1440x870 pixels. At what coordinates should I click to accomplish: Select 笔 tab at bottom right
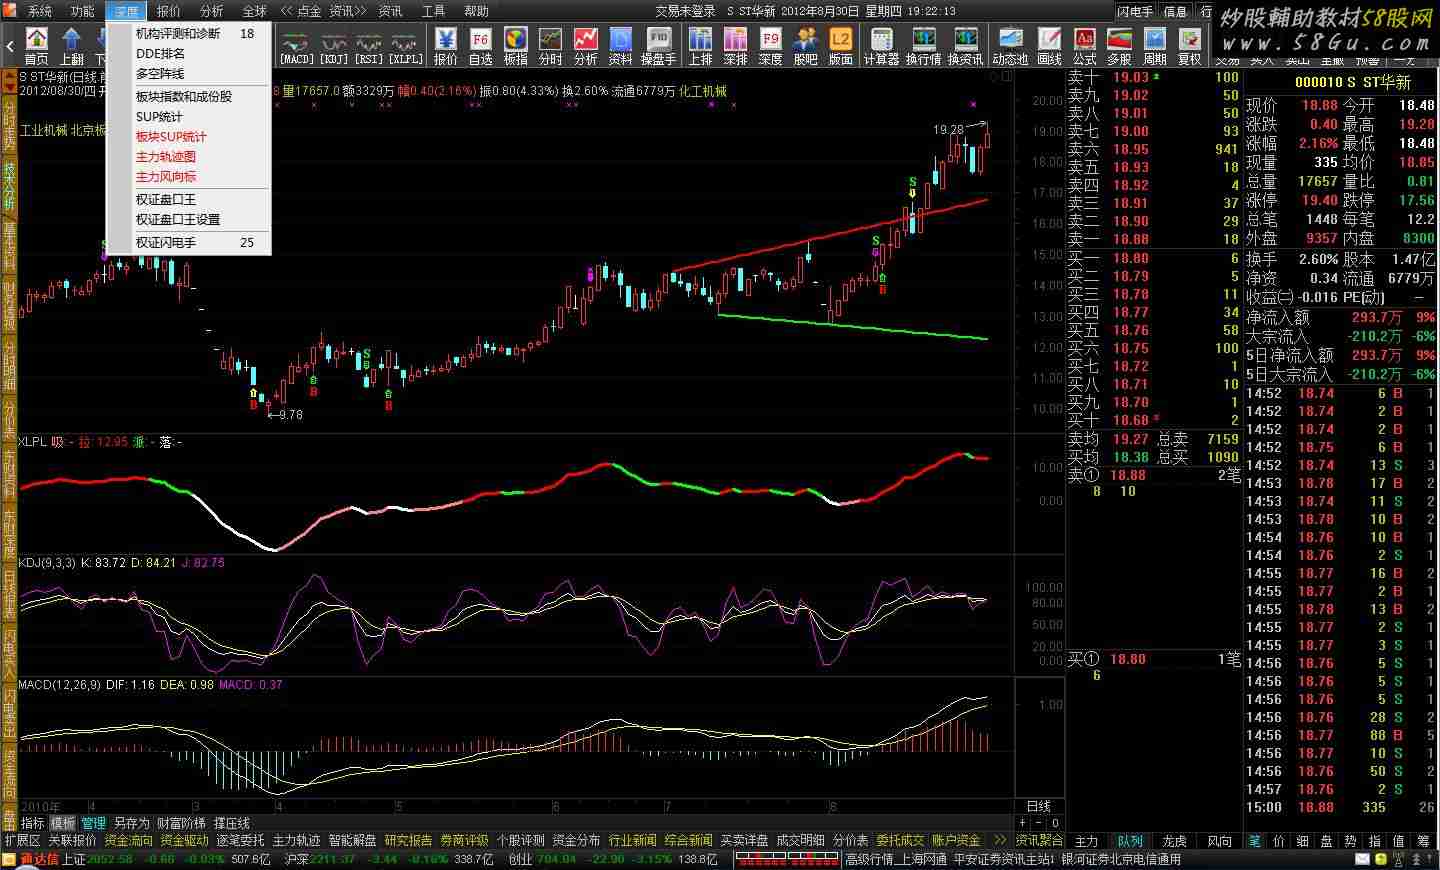1254,841
